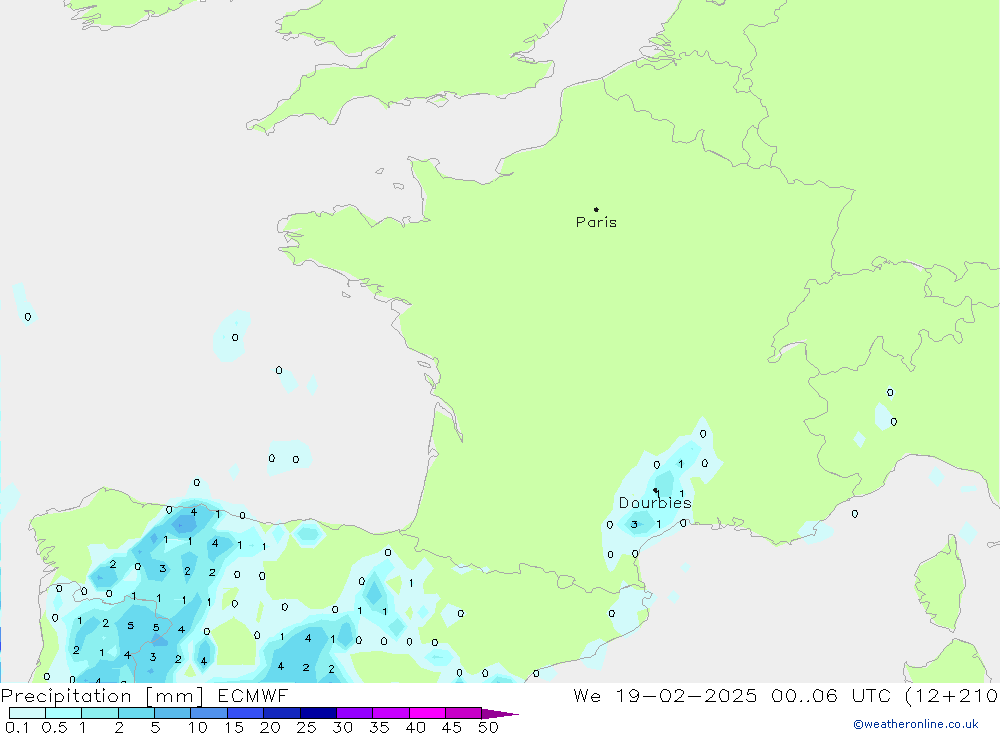
Task: Select the 30–35 mm purple legend box
Action: [355, 713]
